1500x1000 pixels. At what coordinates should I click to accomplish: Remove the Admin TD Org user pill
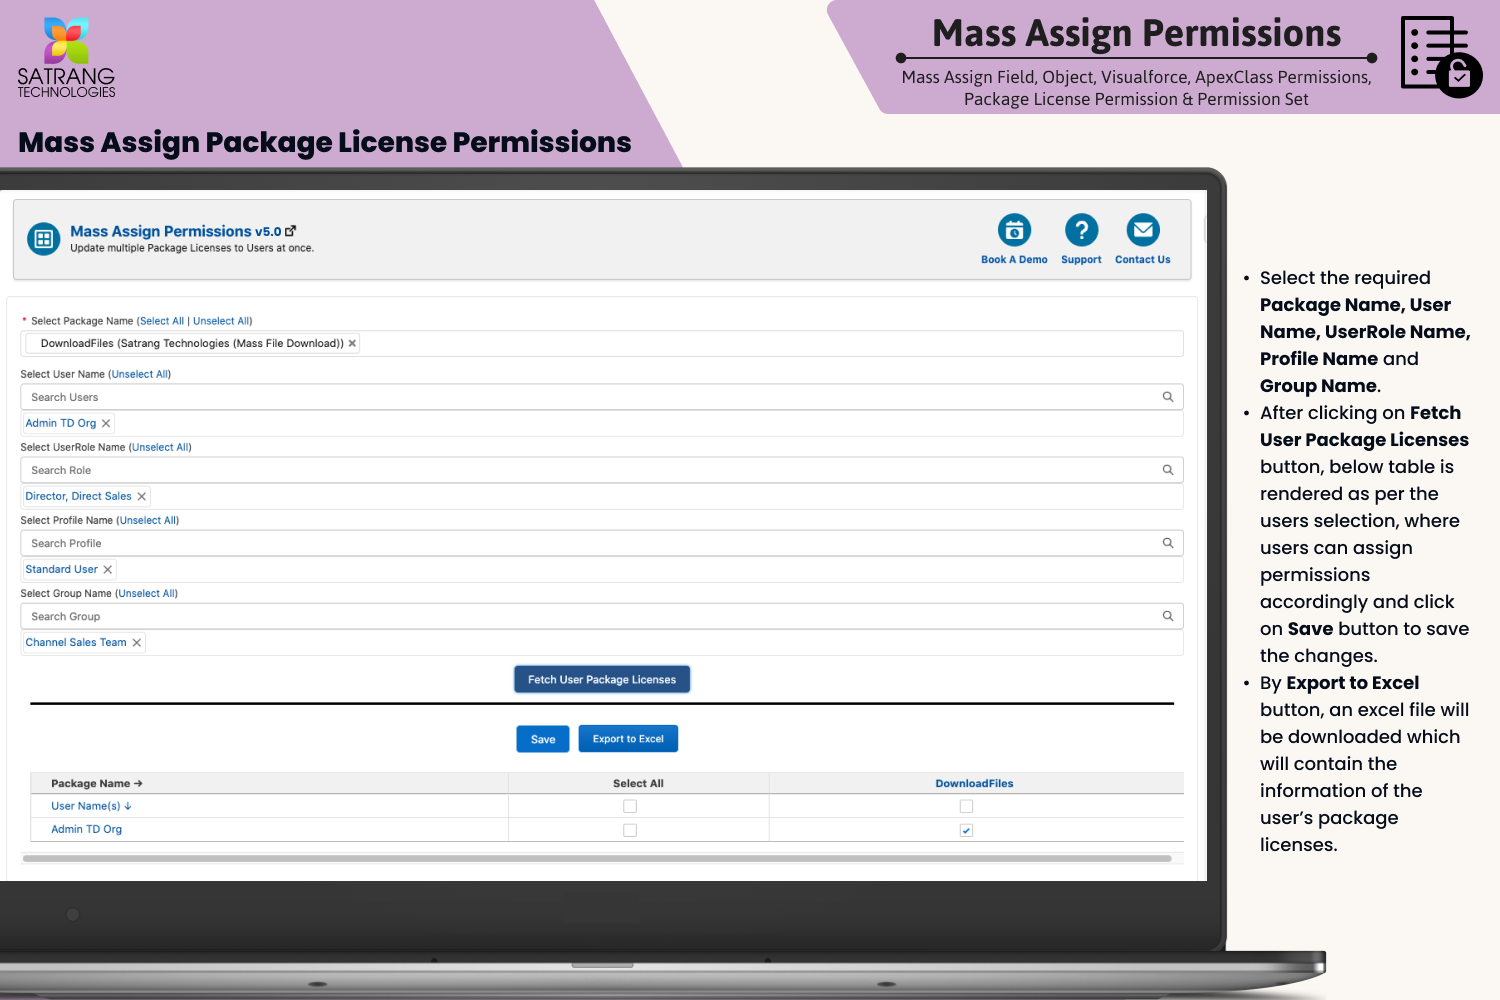(x=106, y=424)
